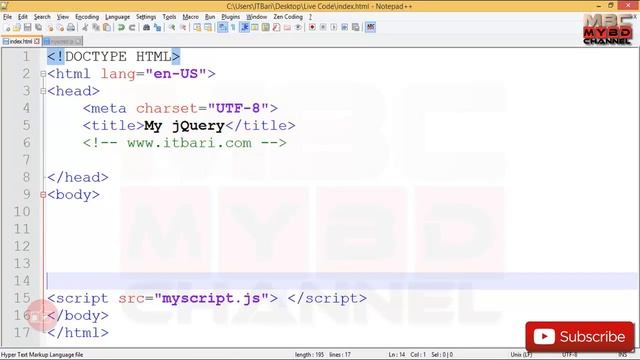Screen dimensions: 640x360
Task: Open the Search menu
Action: pyautogui.click(x=42, y=17)
